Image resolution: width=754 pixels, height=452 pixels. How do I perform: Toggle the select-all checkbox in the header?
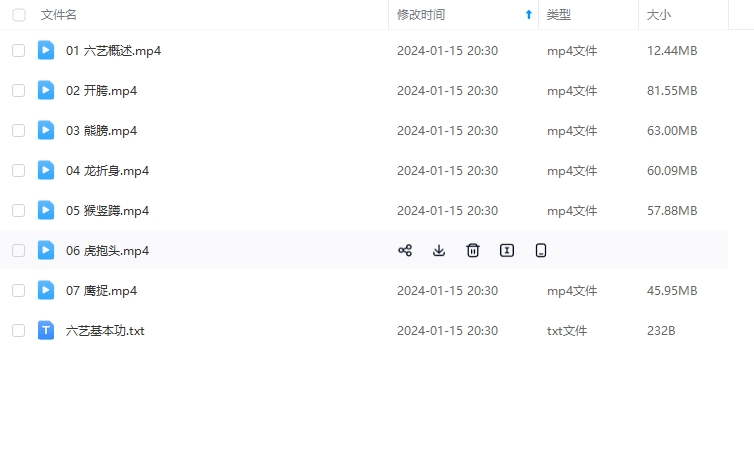click(19, 15)
